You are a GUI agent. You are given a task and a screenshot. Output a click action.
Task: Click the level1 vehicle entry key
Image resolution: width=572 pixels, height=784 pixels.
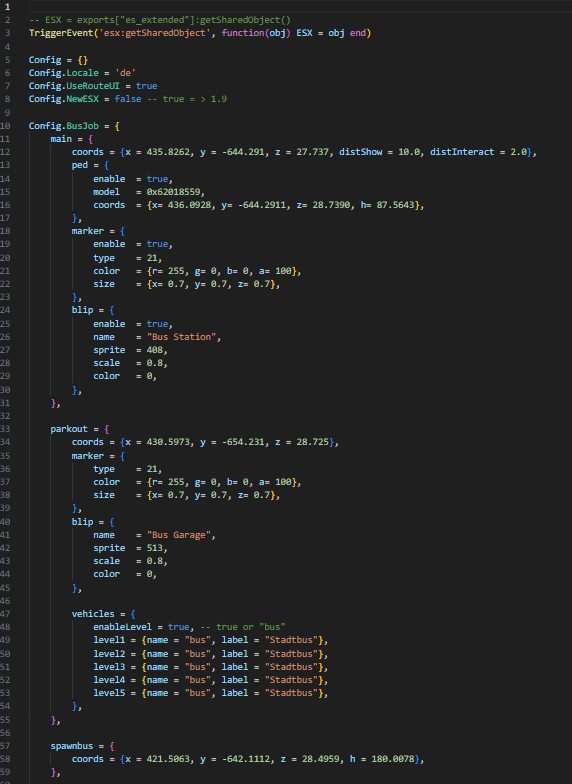[x=109, y=640]
